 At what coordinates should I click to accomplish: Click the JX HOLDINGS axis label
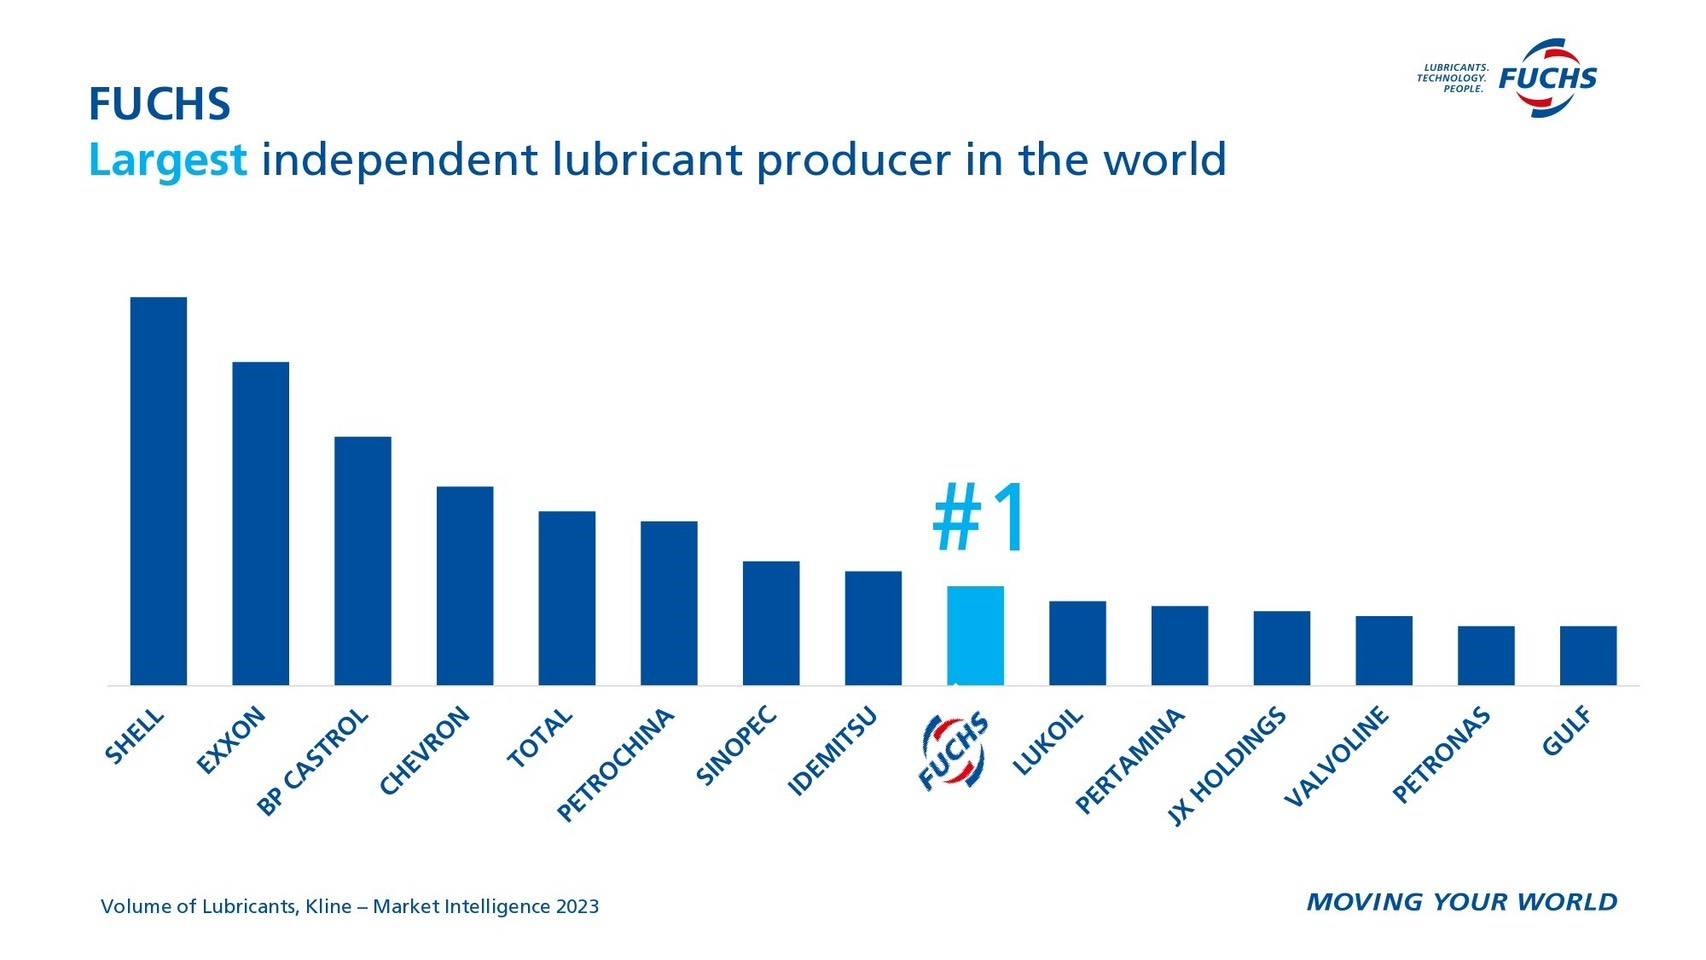(x=1226, y=767)
